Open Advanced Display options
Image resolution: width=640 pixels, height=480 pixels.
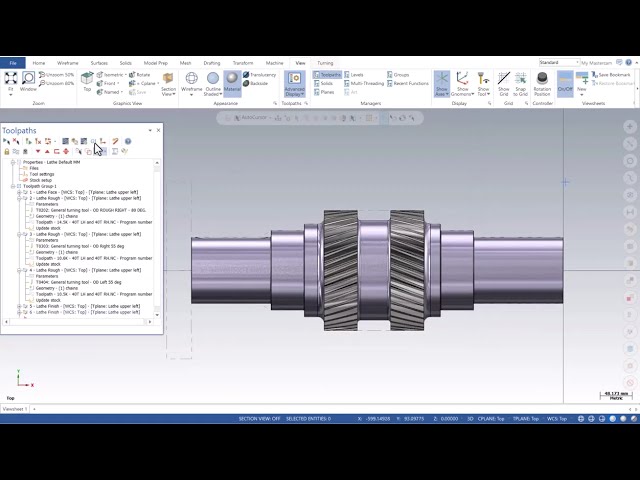click(294, 84)
